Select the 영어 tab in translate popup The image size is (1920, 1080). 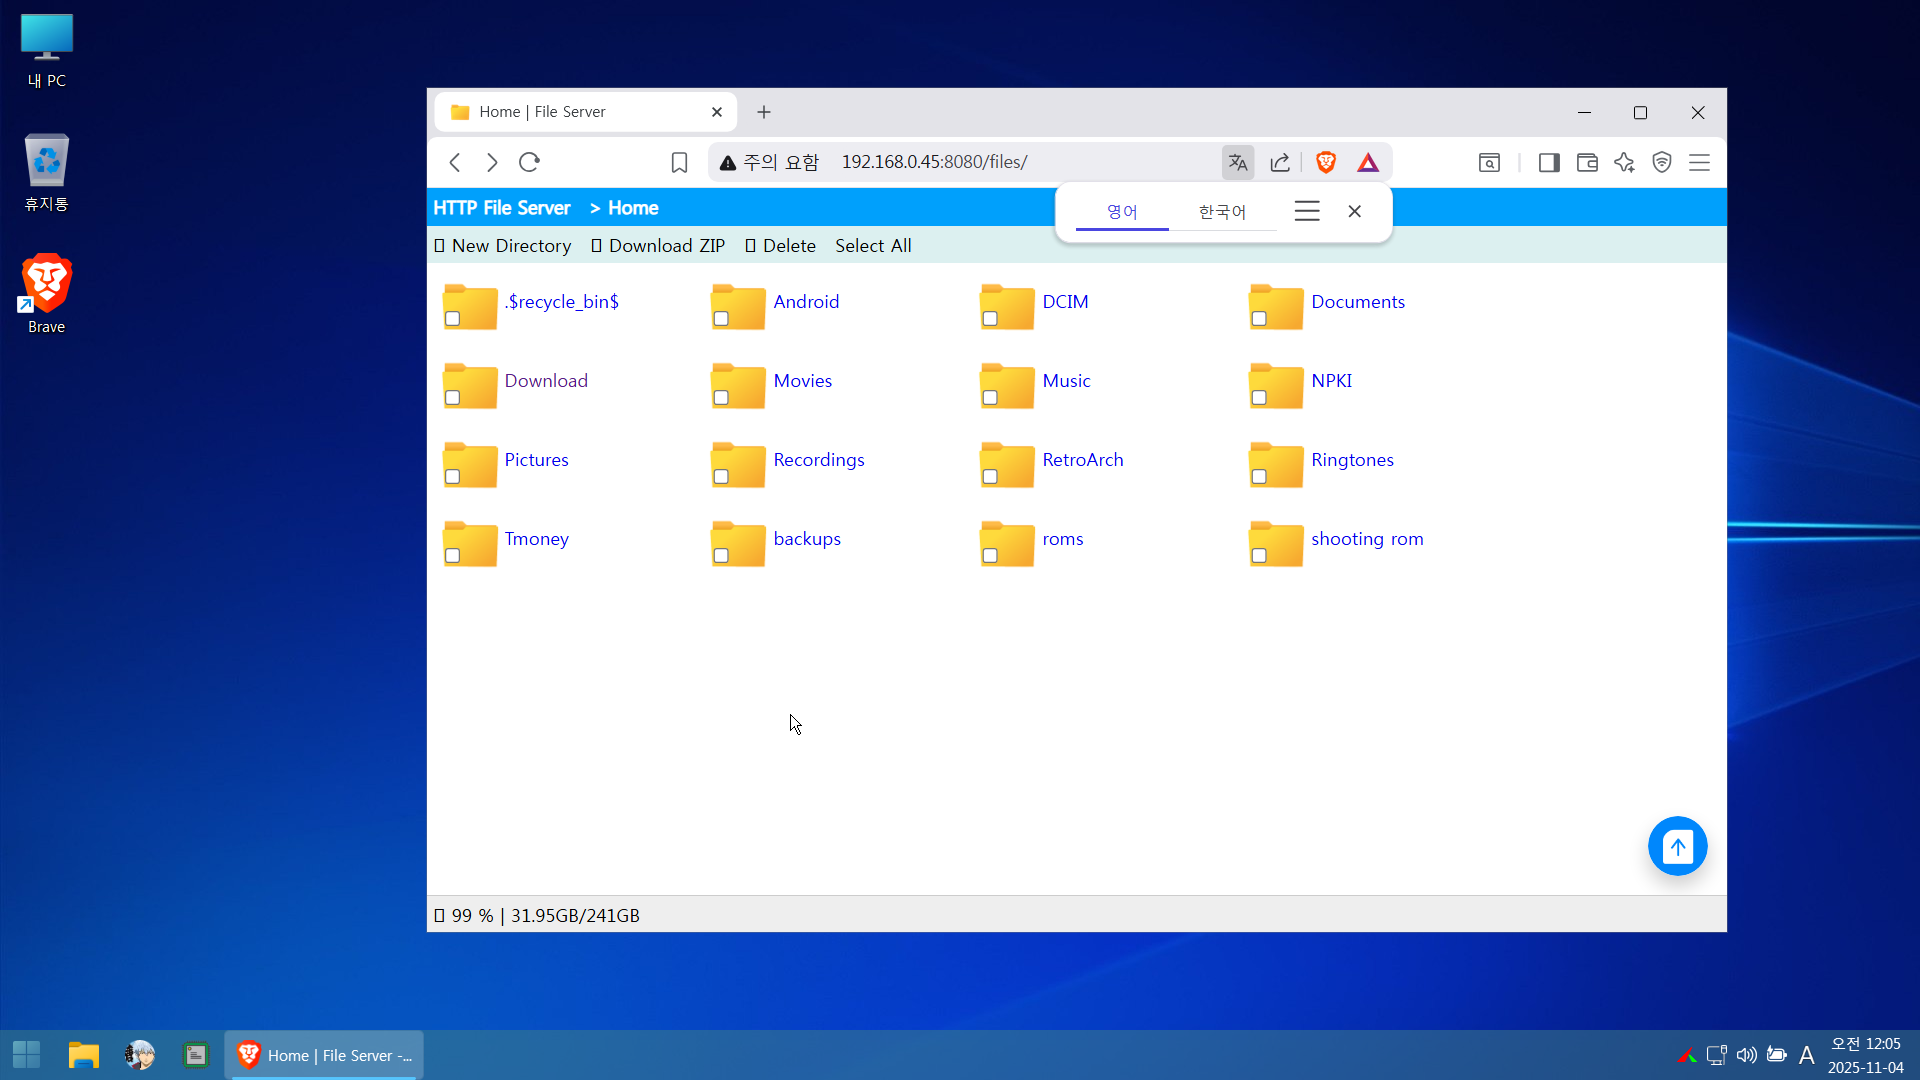coord(1122,212)
